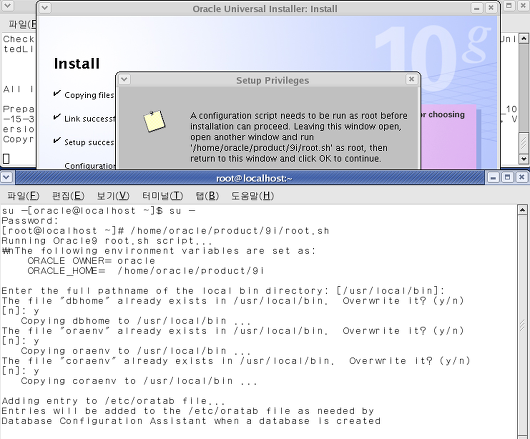This screenshot has height=439, width=530.
Task: Click scroll-down arrow of background terminal scrollbar
Action: point(524,158)
